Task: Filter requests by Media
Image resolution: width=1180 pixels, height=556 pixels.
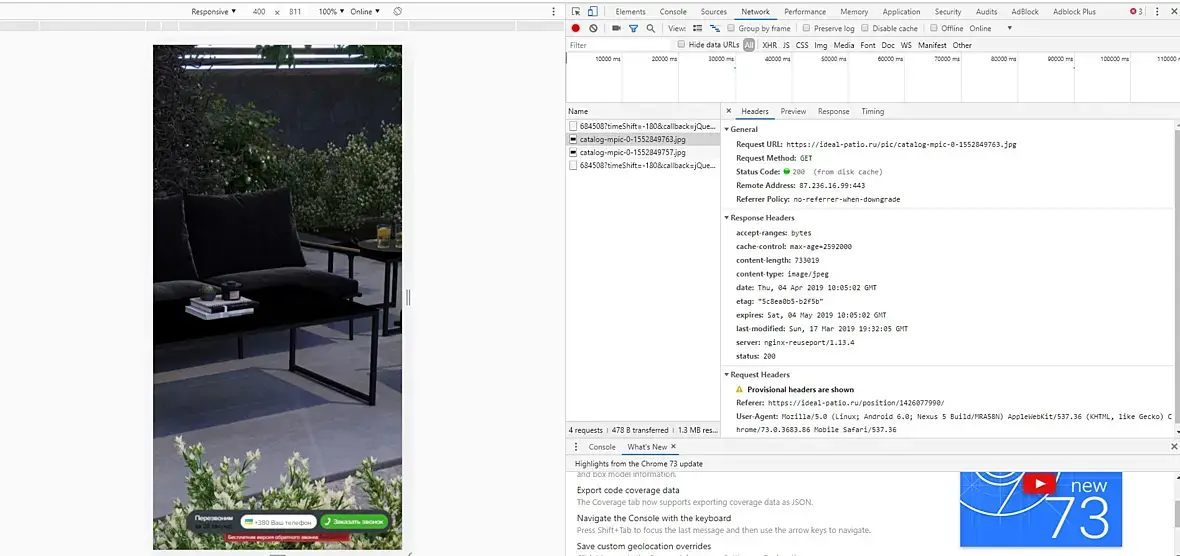Action: point(844,45)
